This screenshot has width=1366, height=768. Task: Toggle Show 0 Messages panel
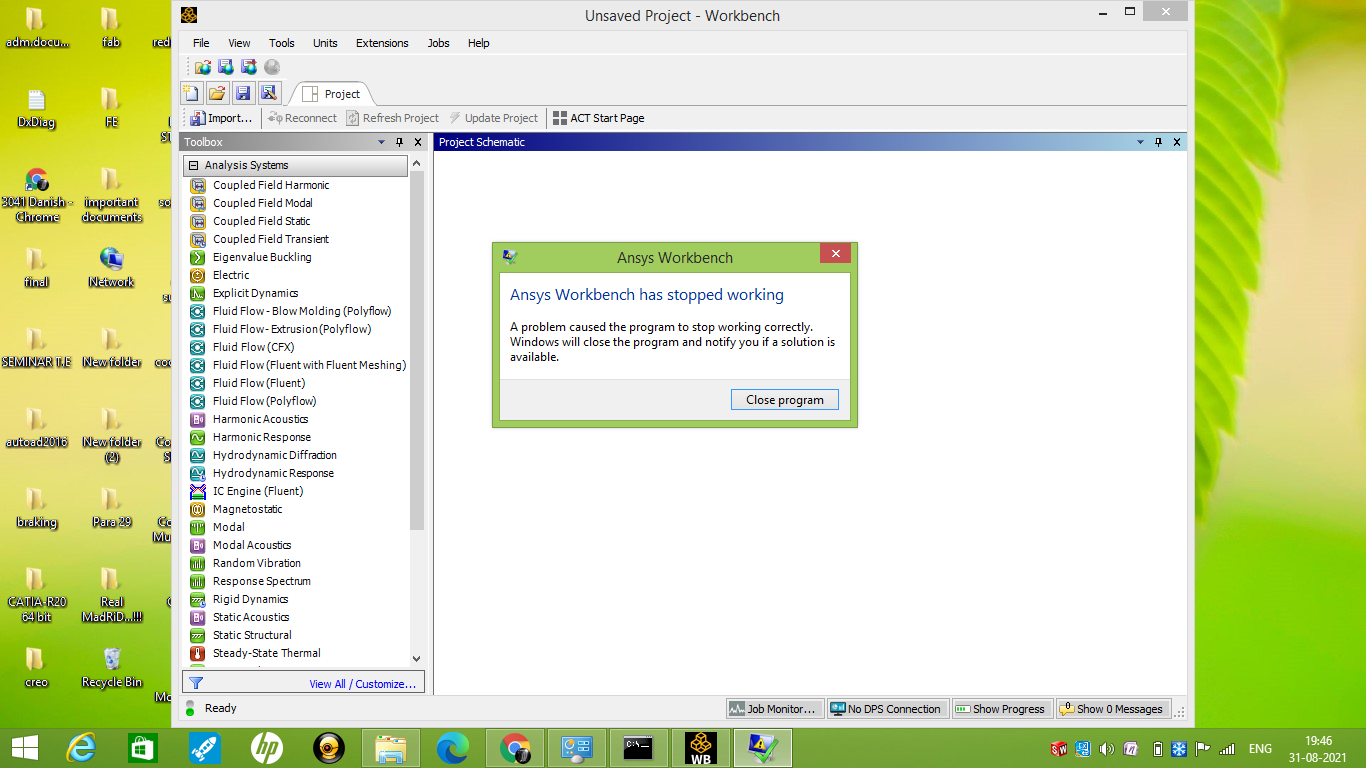coord(1111,709)
